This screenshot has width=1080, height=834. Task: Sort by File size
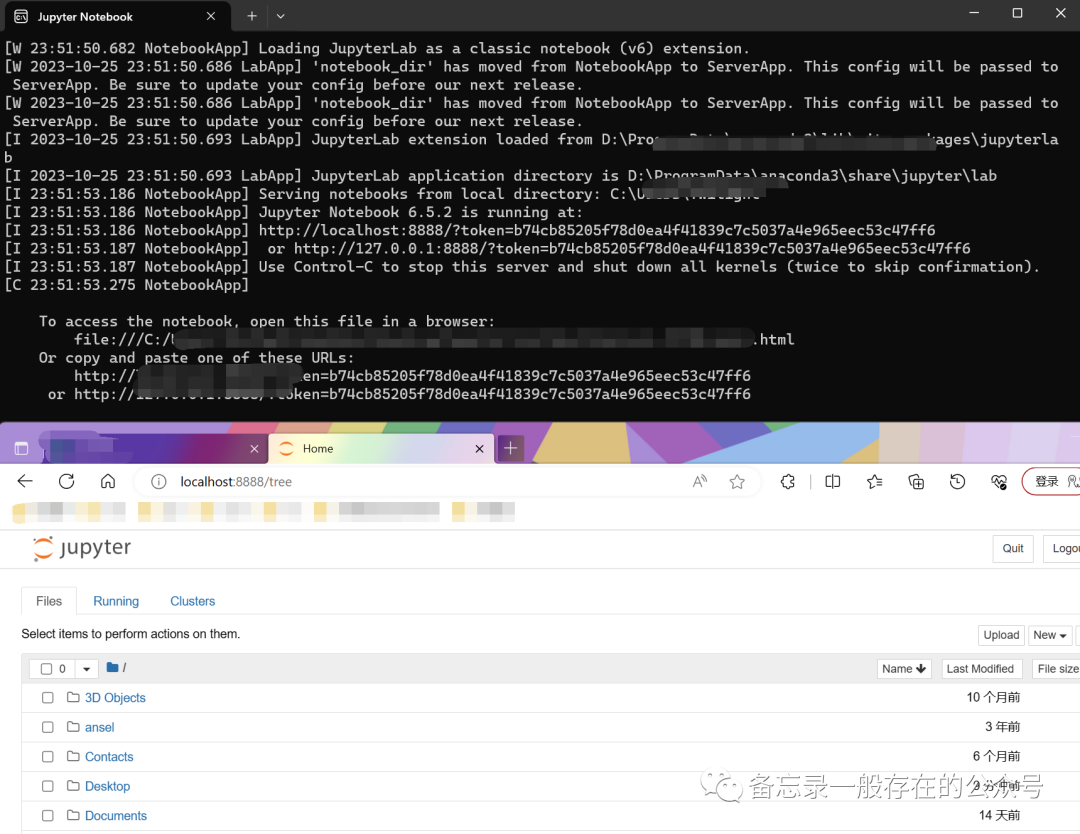[x=1057, y=669]
